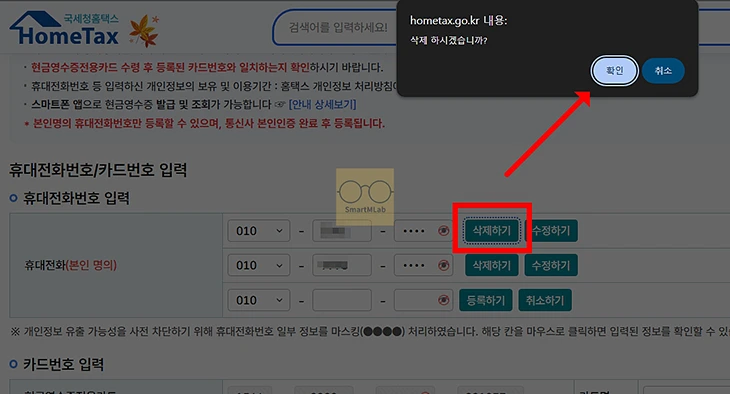Click the 등록하기 button
This screenshot has width=730, height=394.
(x=486, y=300)
